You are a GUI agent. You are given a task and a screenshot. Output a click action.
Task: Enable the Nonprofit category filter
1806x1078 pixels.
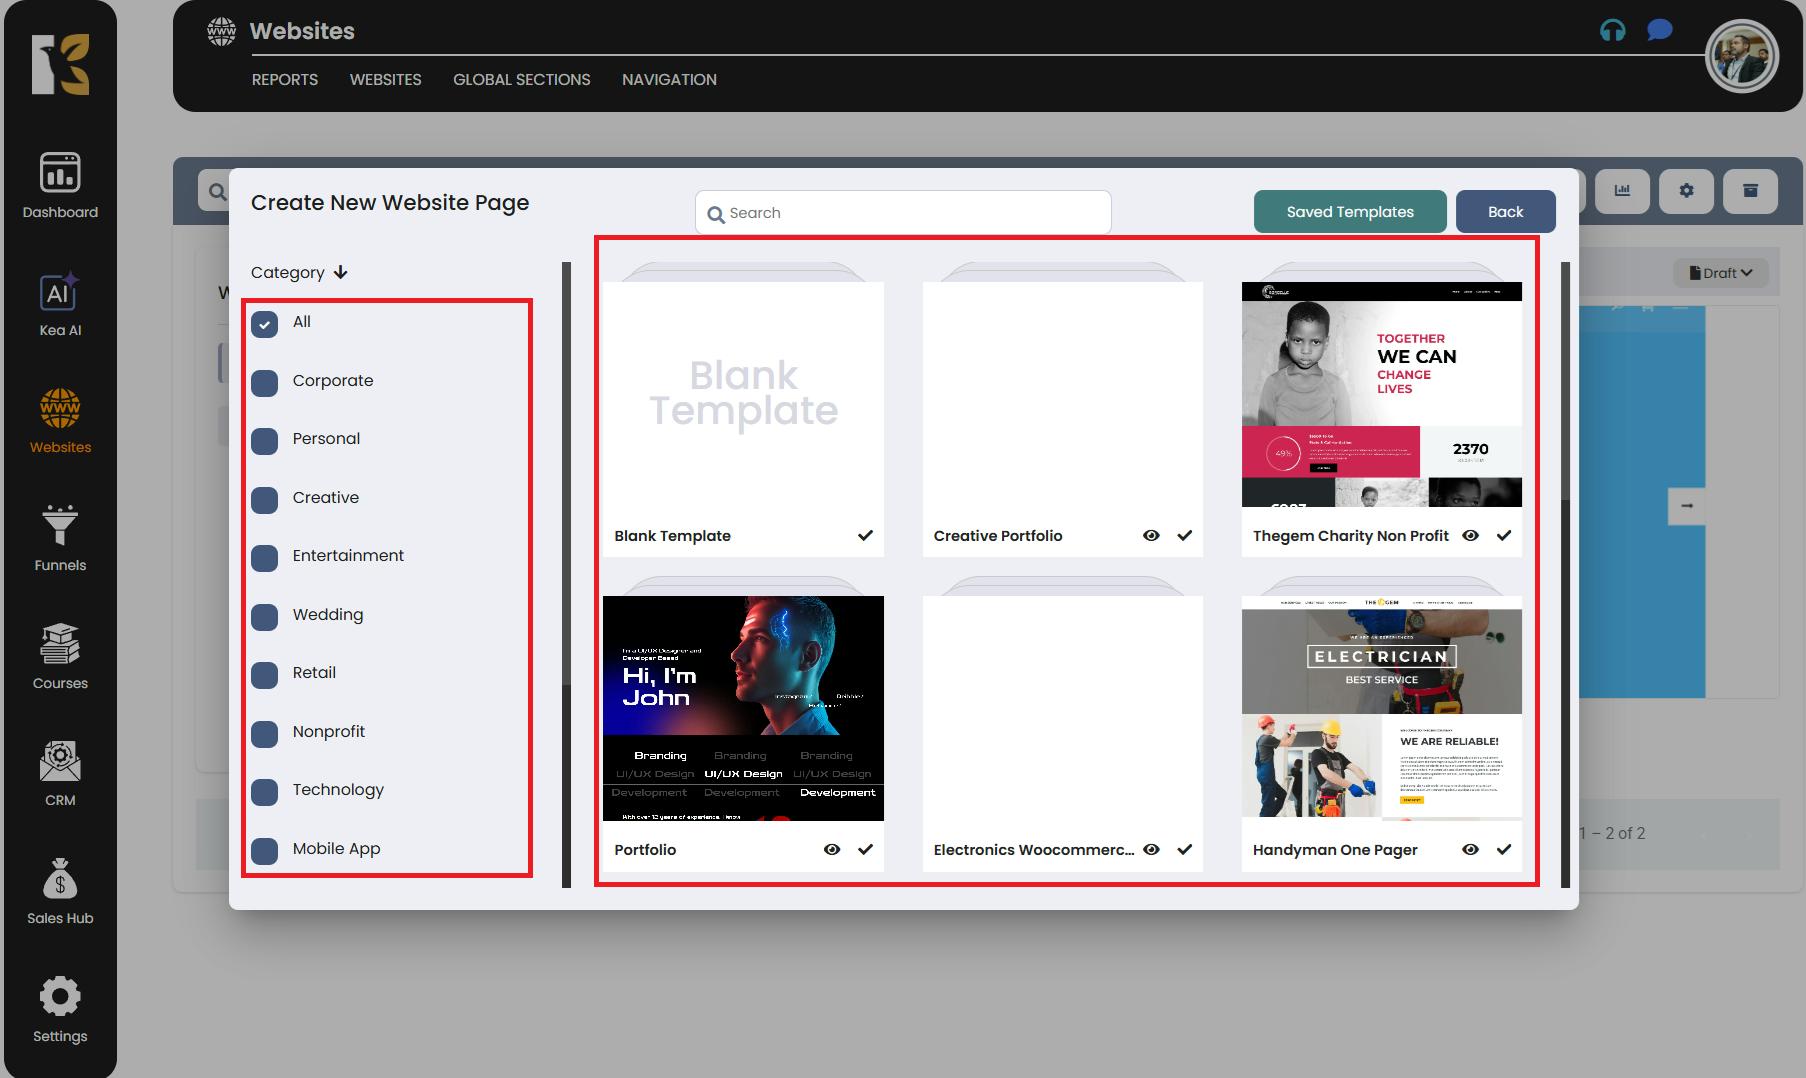(265, 734)
